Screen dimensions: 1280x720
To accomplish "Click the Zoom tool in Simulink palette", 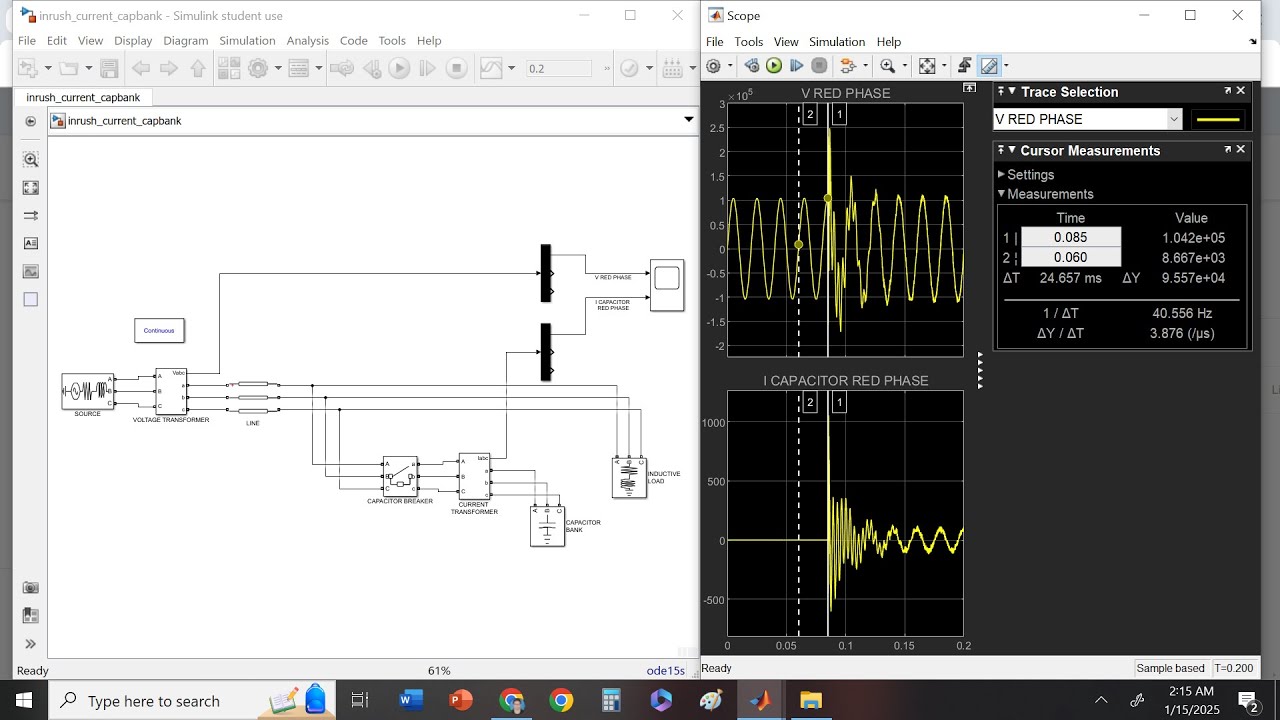I will pyautogui.click(x=30, y=159).
